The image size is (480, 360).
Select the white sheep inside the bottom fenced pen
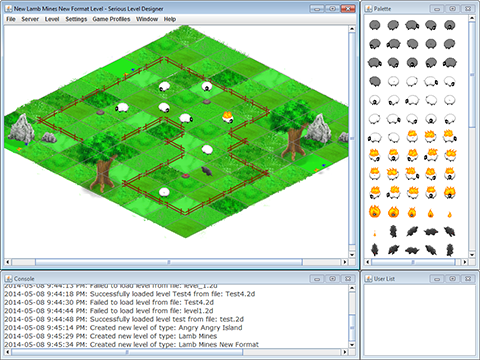pos(164,192)
